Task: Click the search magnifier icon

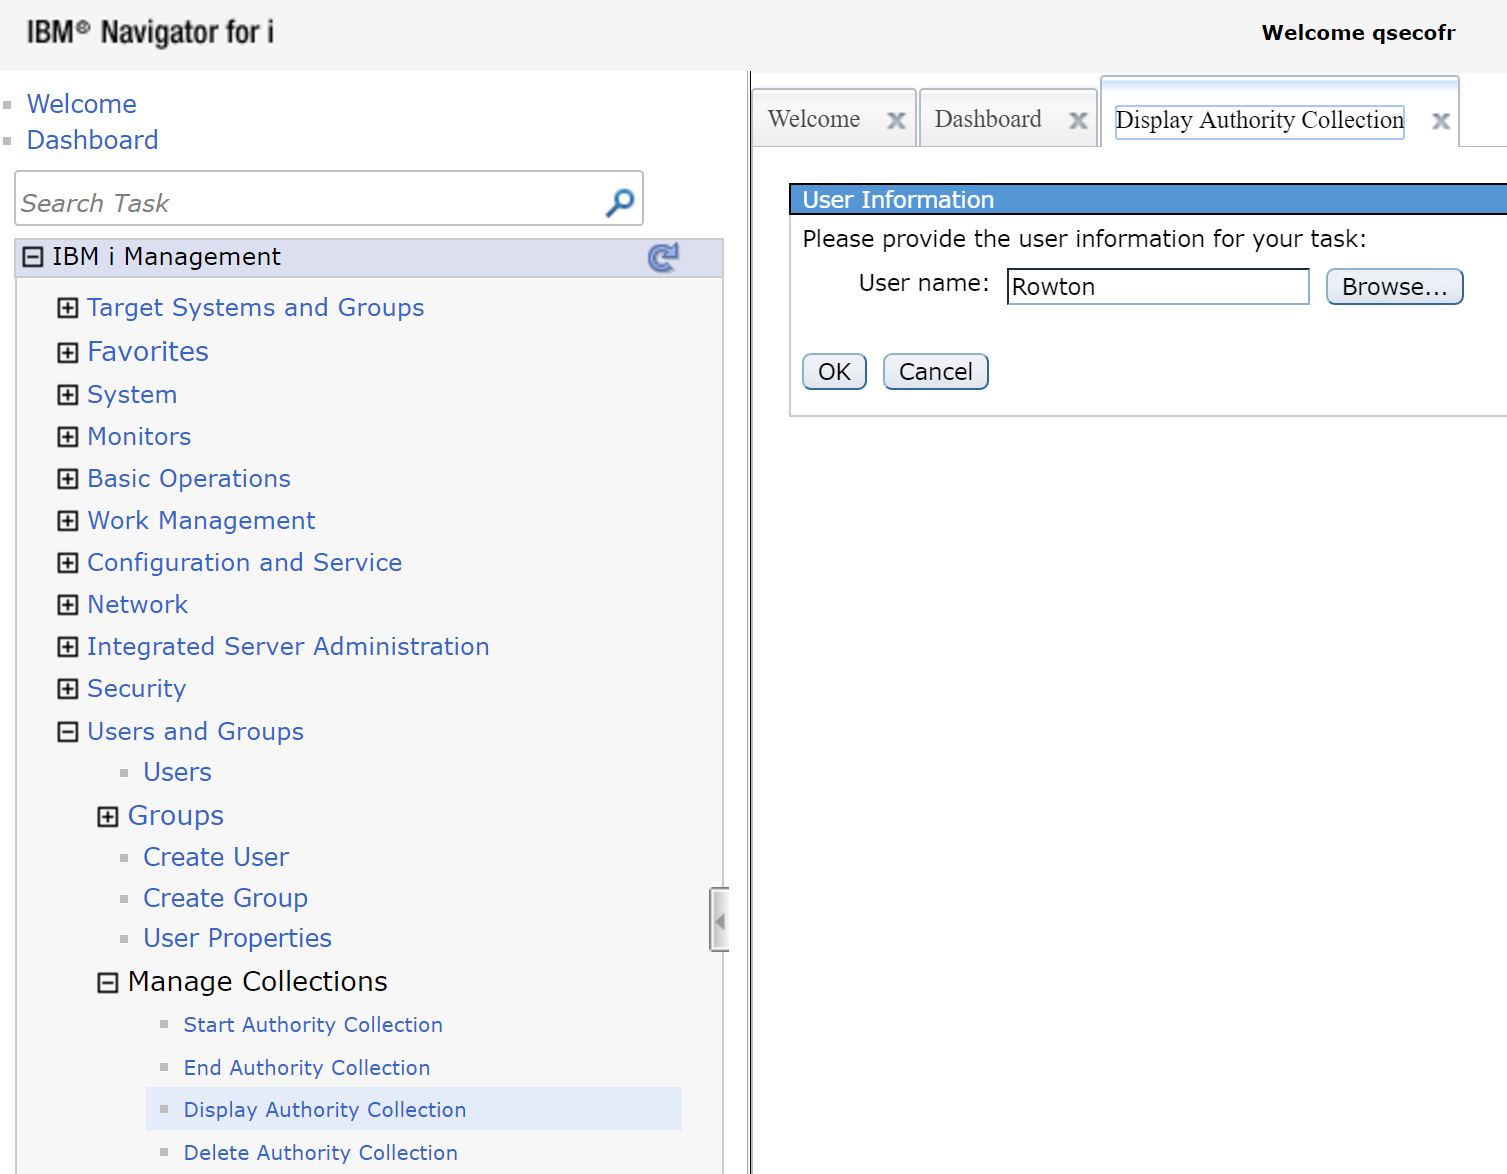Action: tap(620, 203)
